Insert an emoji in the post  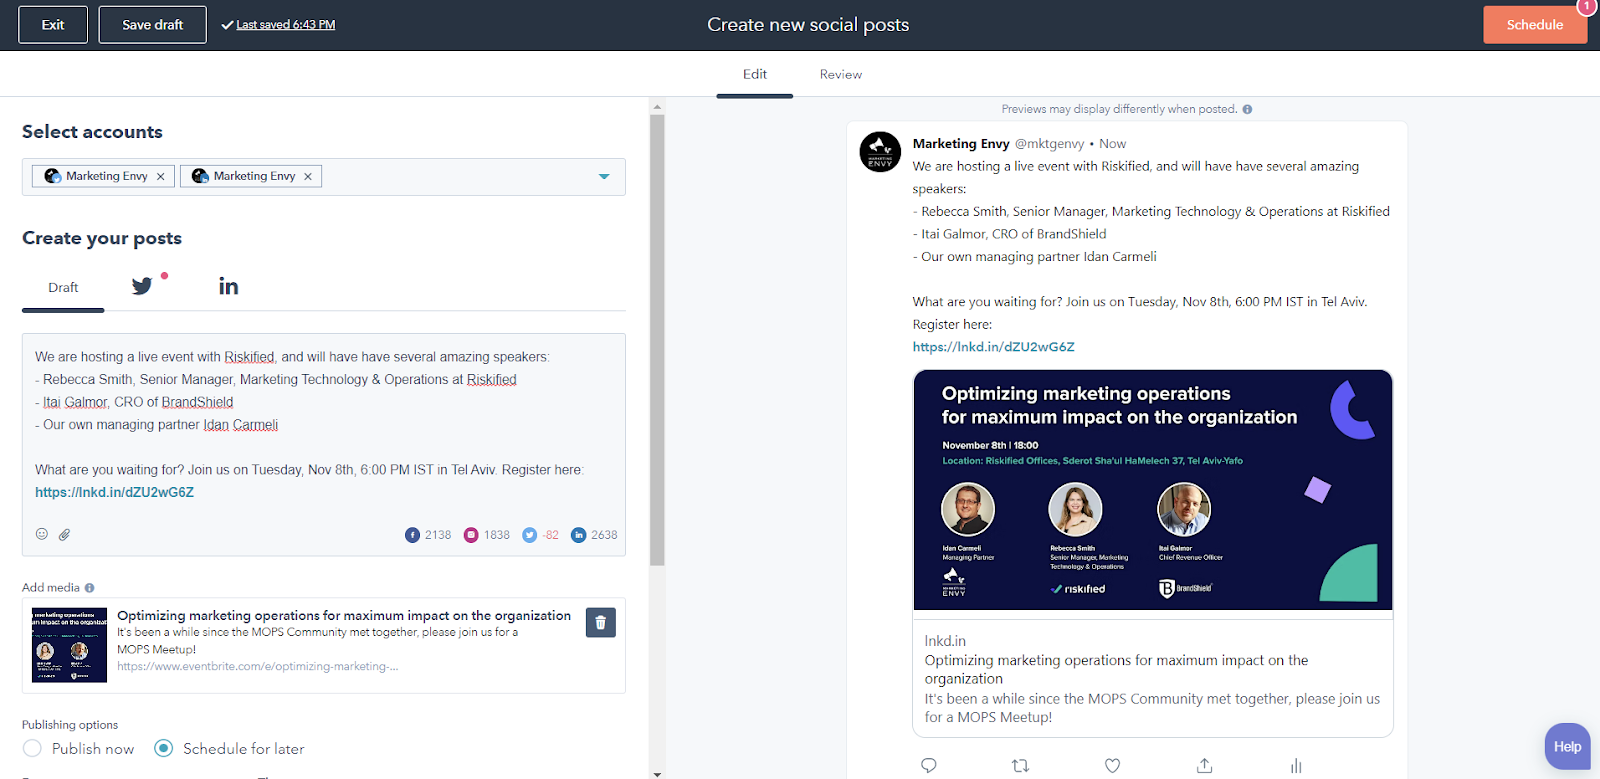42,534
